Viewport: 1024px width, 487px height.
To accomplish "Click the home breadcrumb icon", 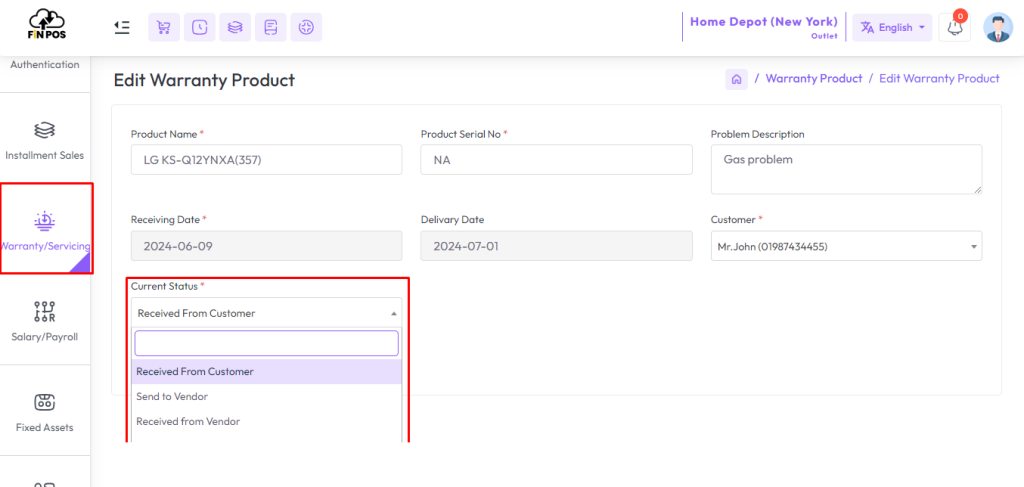I will (x=737, y=79).
